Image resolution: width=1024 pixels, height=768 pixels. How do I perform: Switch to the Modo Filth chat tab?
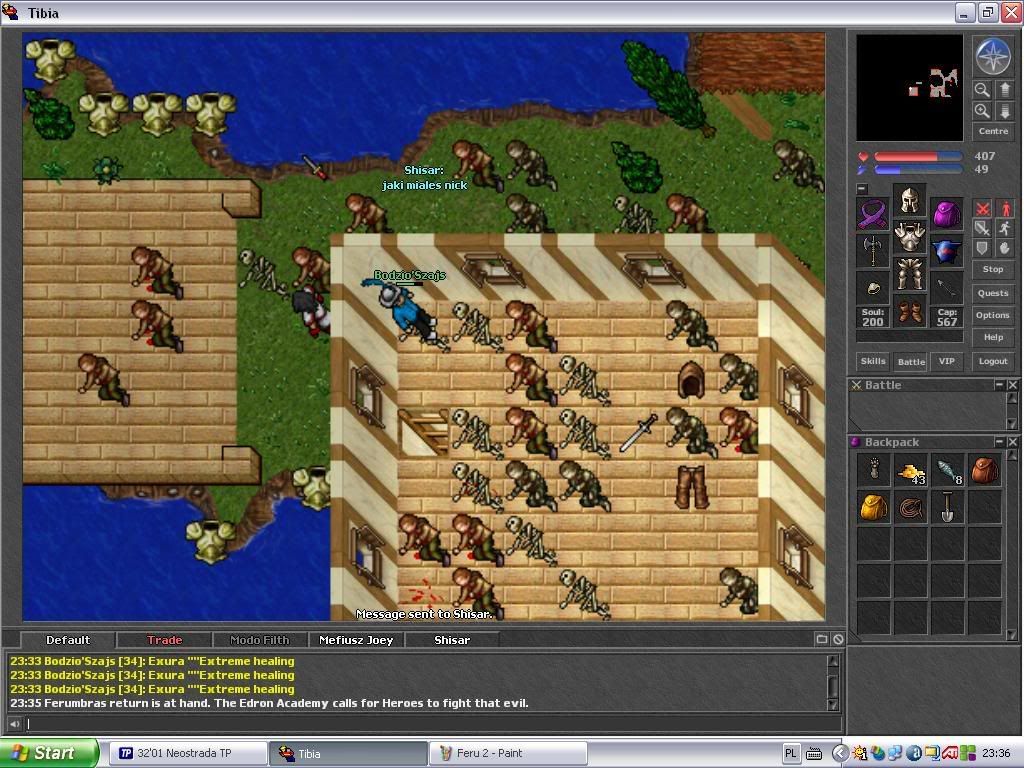(260, 640)
